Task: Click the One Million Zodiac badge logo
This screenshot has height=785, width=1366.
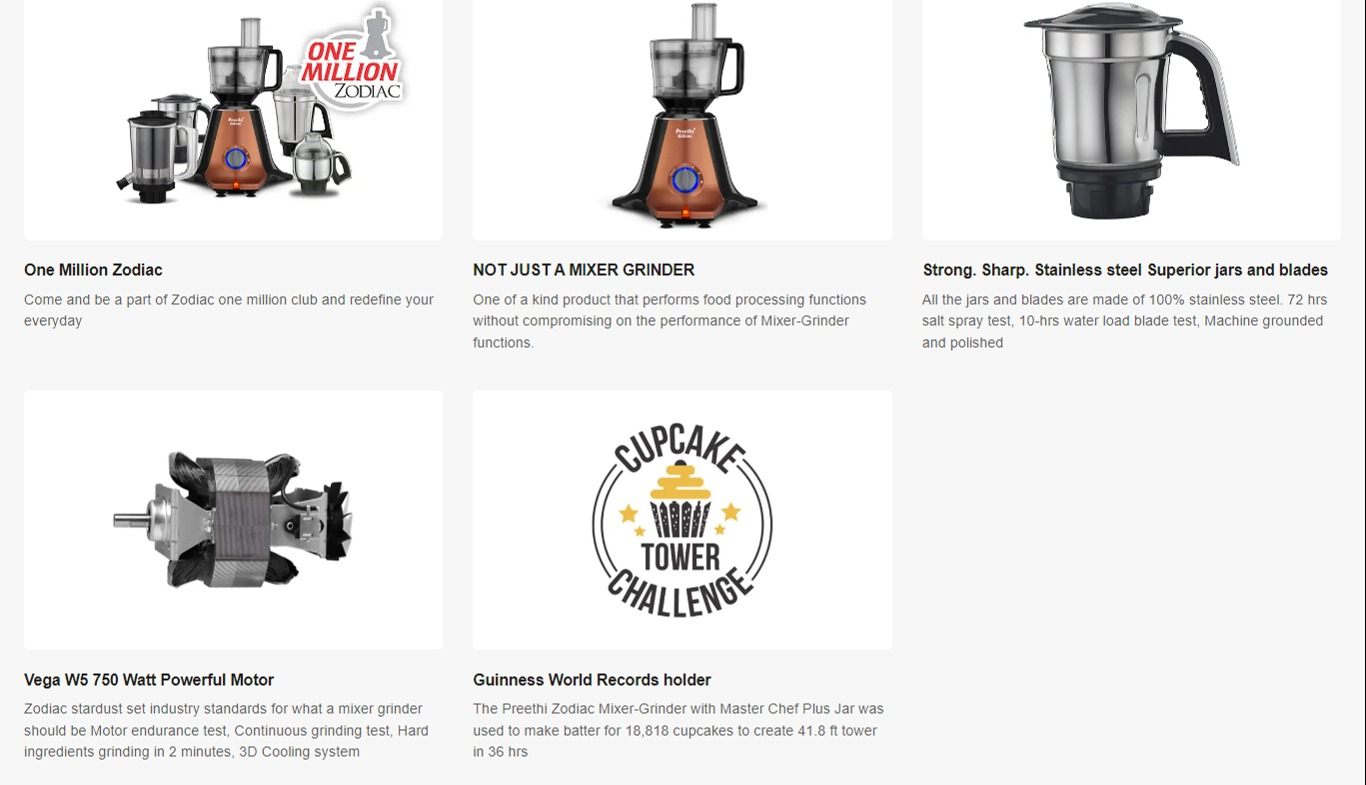Action: pyautogui.click(x=353, y=57)
